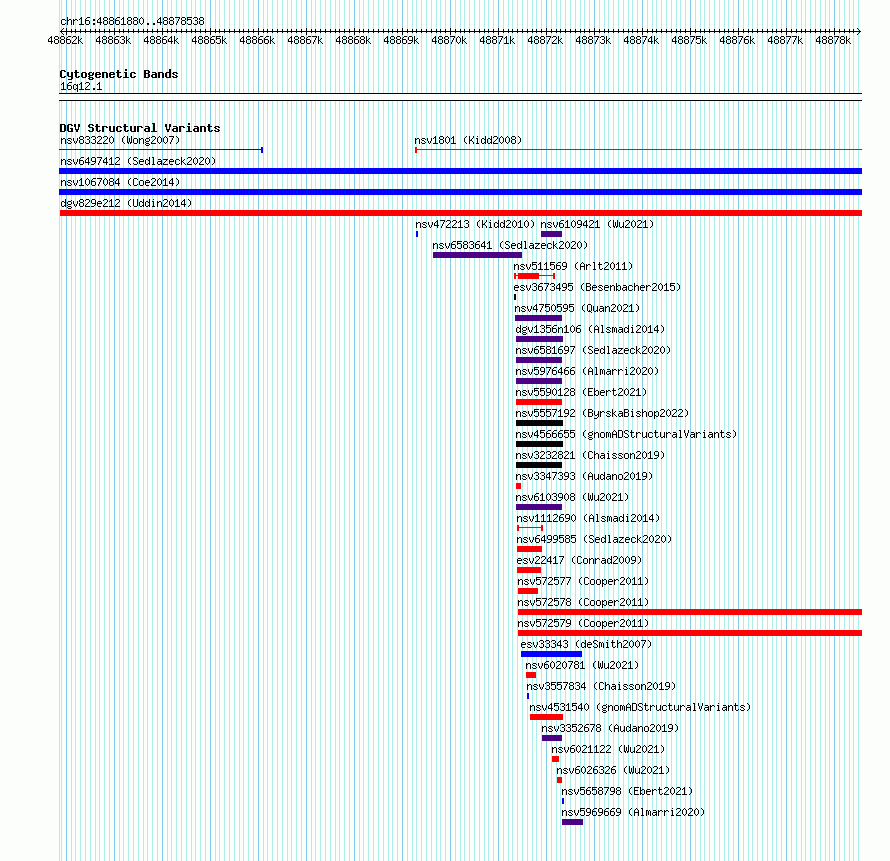
Task: Click nsv4566655 (gnomADStructuralVariants) label
Action: (x=626, y=434)
